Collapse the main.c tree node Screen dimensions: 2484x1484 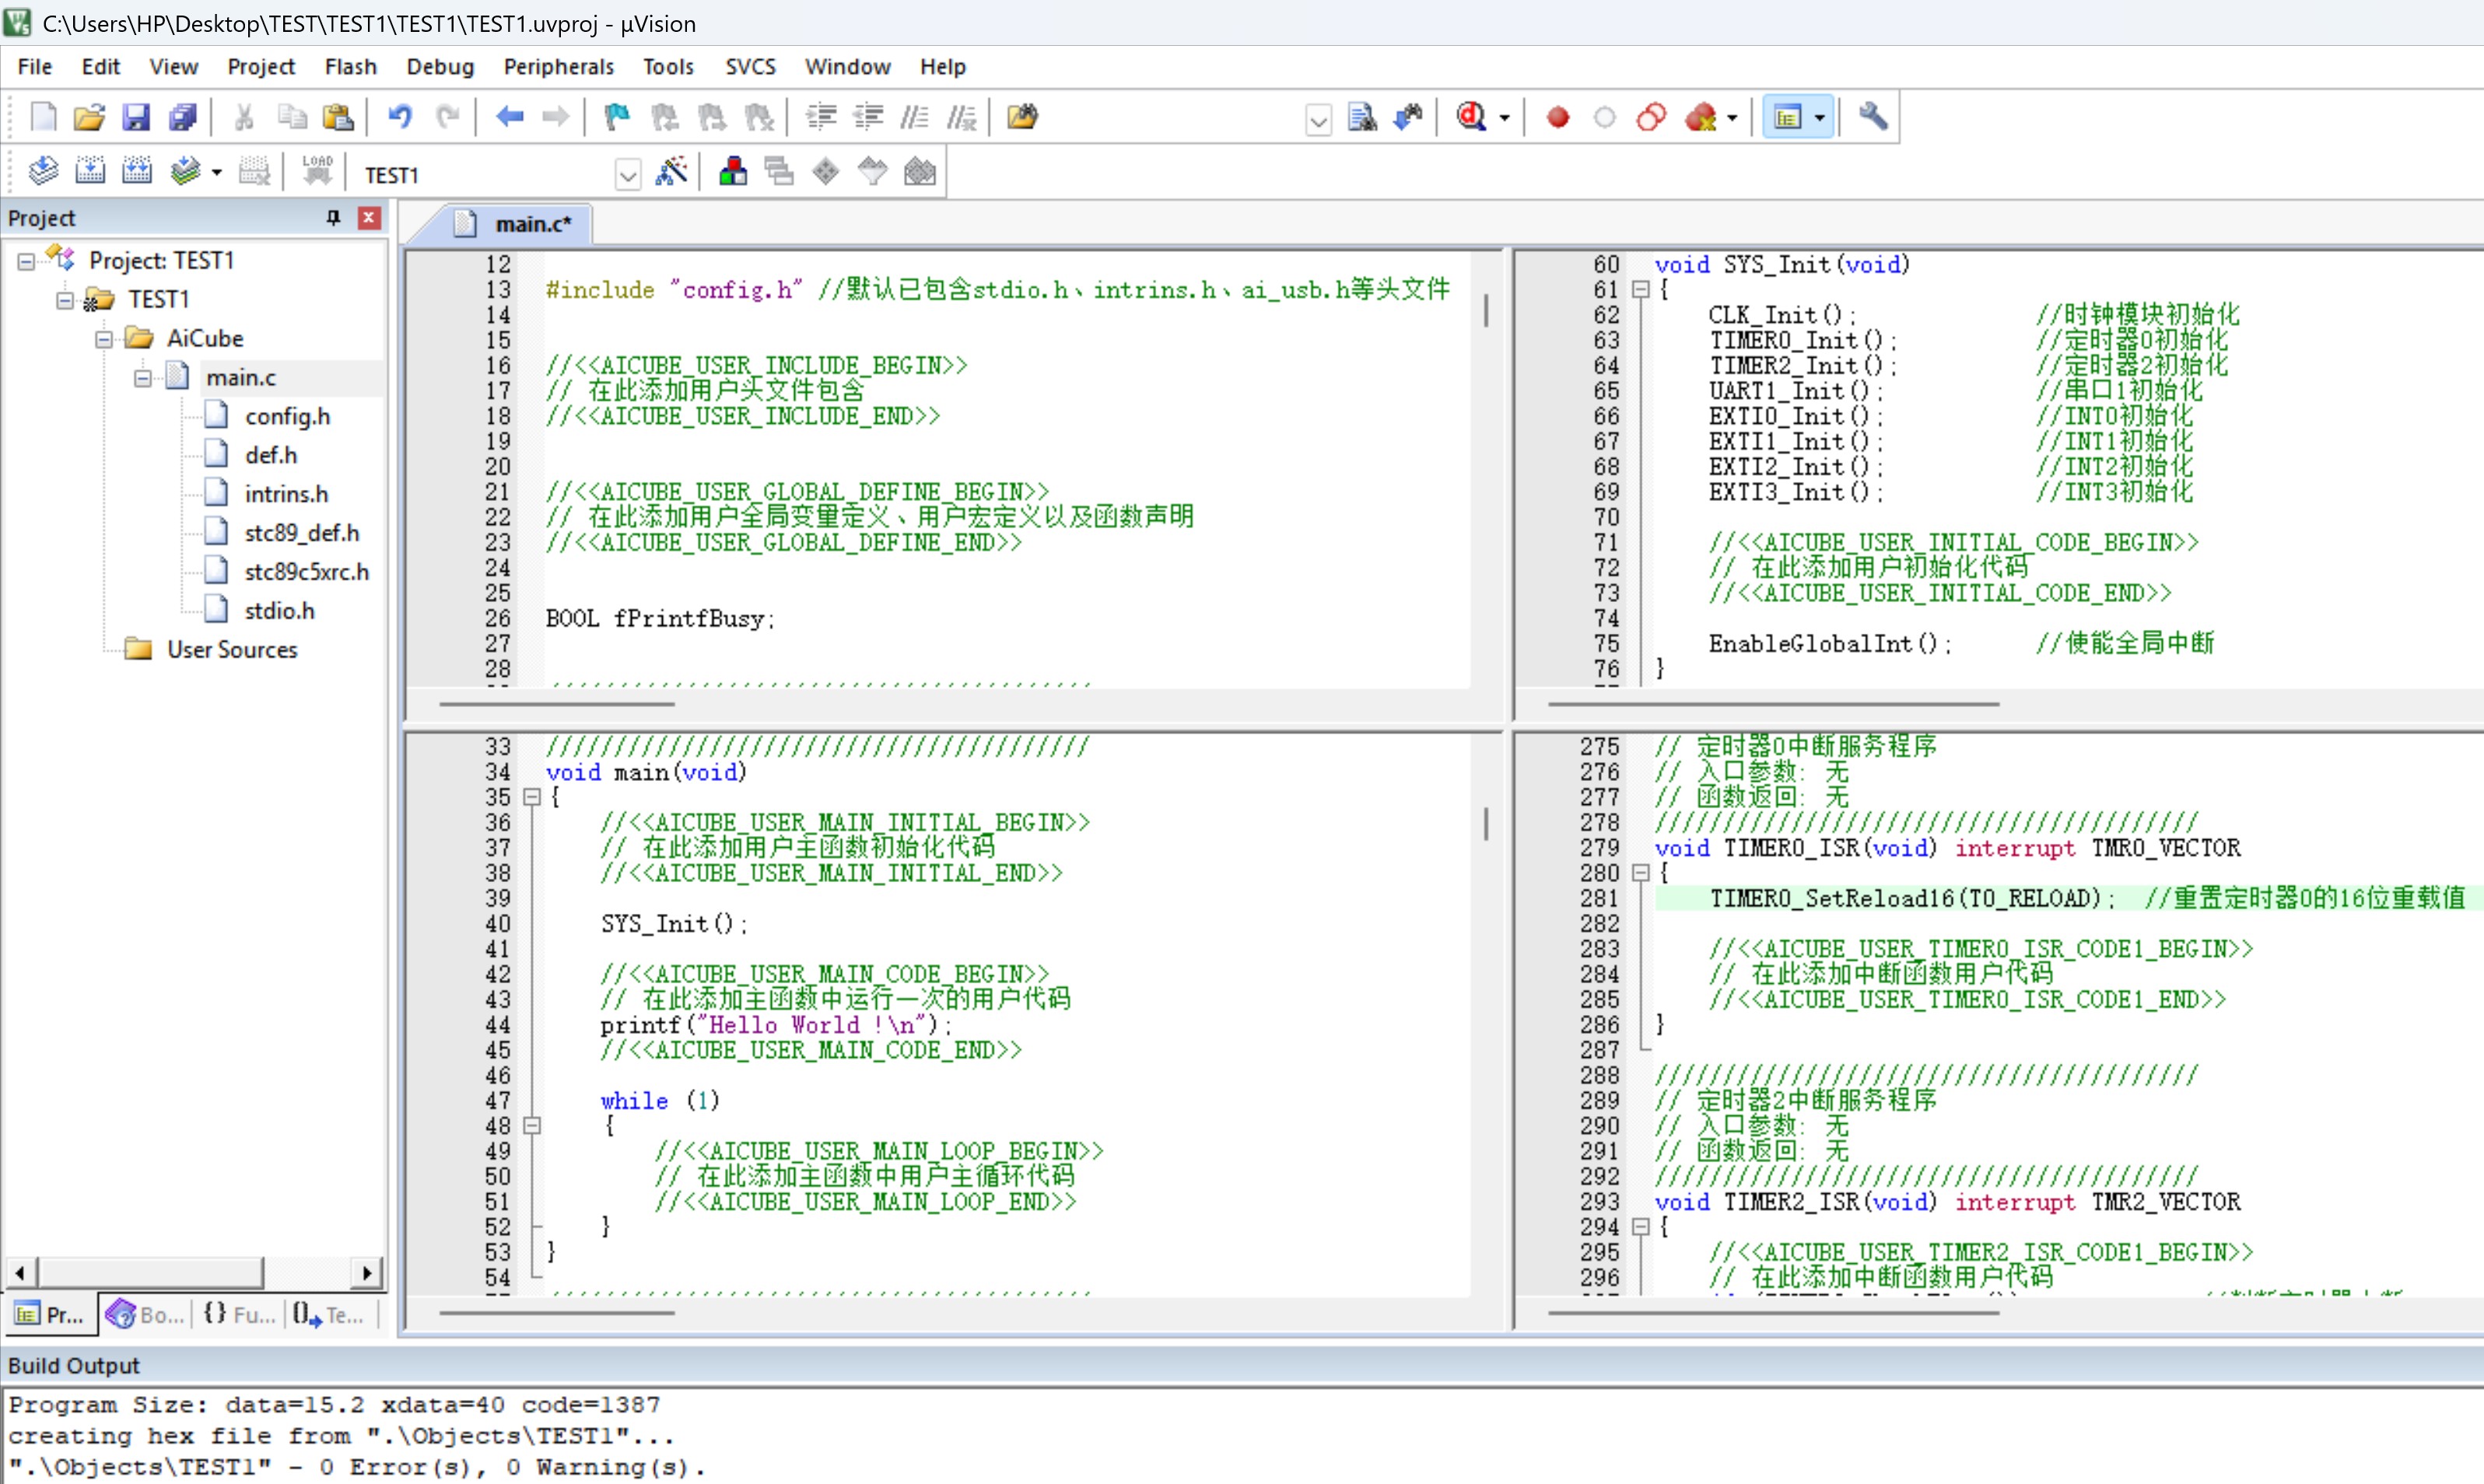coord(142,378)
